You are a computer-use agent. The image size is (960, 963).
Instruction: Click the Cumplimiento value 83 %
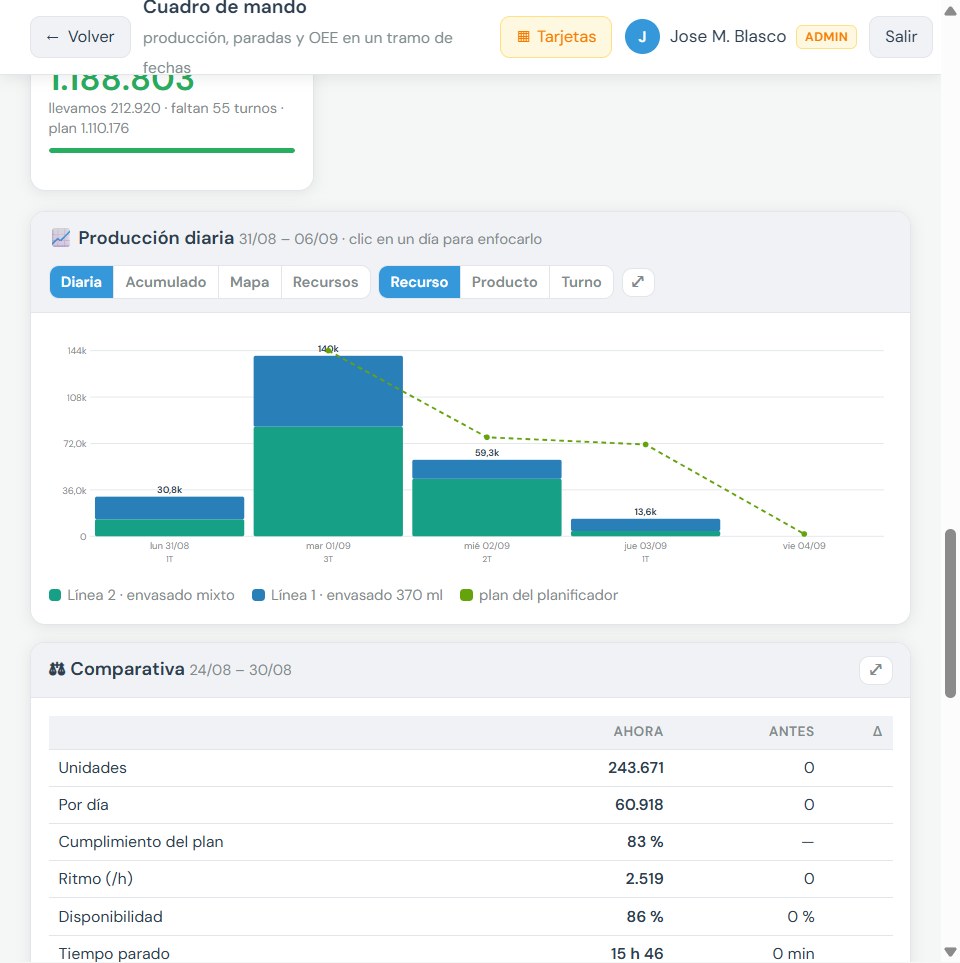tap(645, 842)
